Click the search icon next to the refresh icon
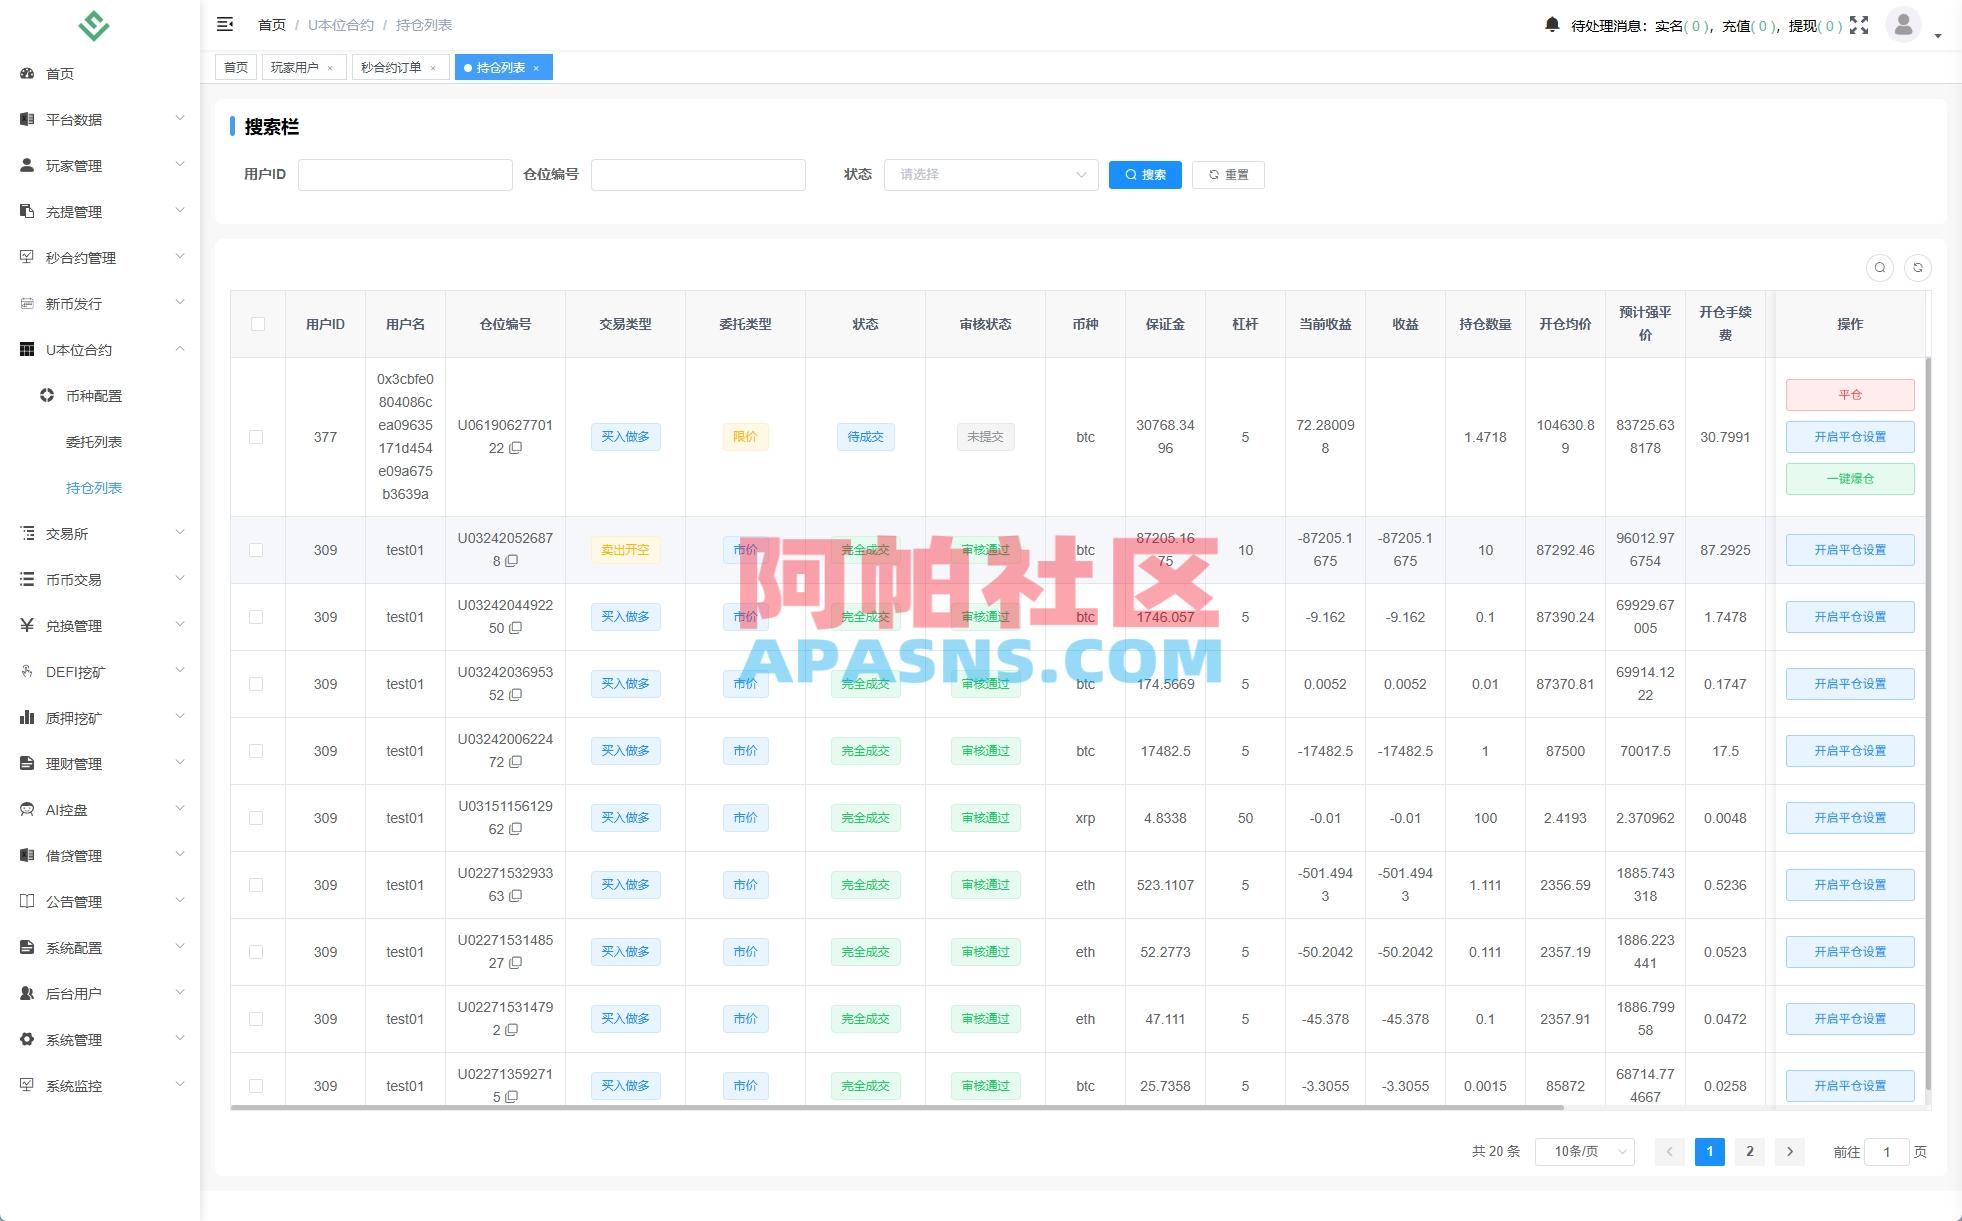This screenshot has width=1962, height=1221. coord(1881,268)
